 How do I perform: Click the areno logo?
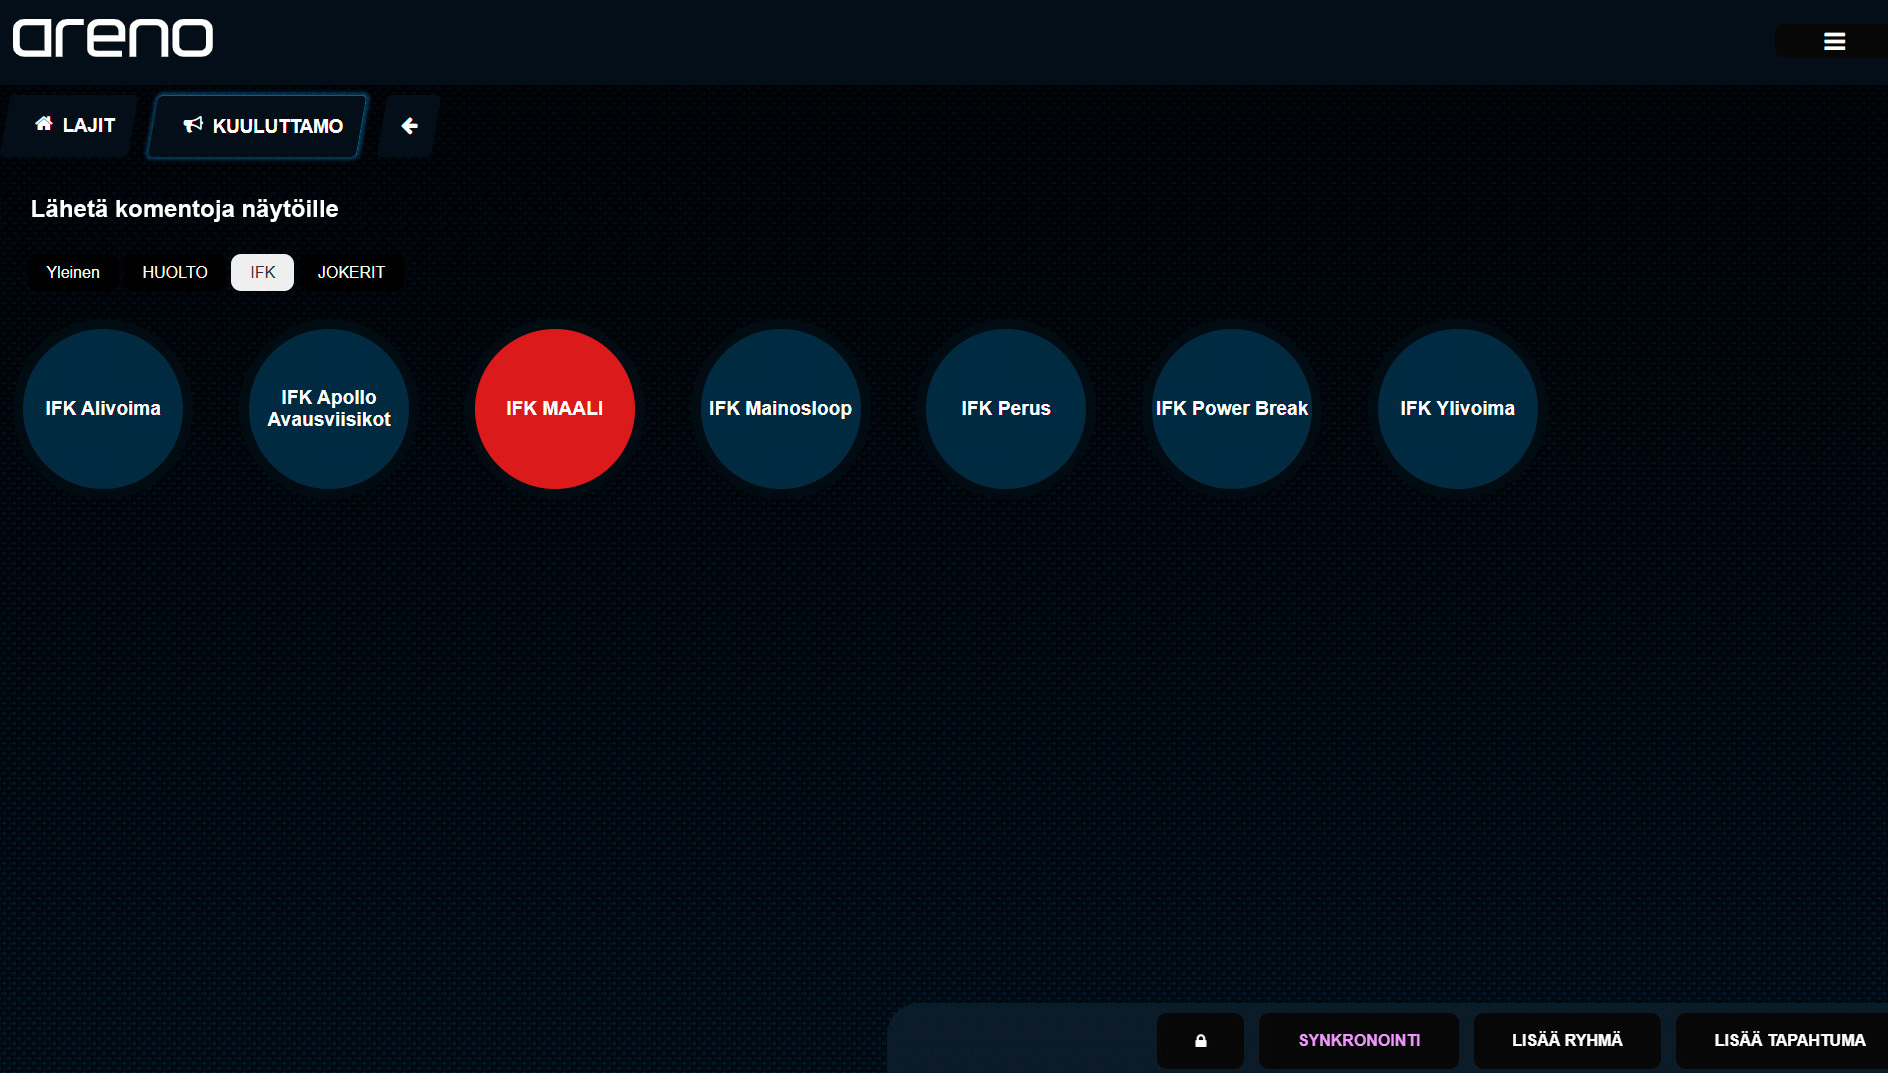113,38
